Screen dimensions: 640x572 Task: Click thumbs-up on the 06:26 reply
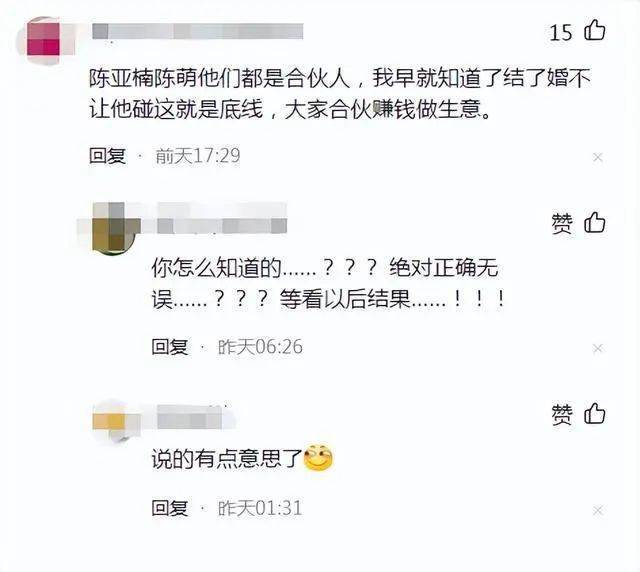(x=594, y=223)
